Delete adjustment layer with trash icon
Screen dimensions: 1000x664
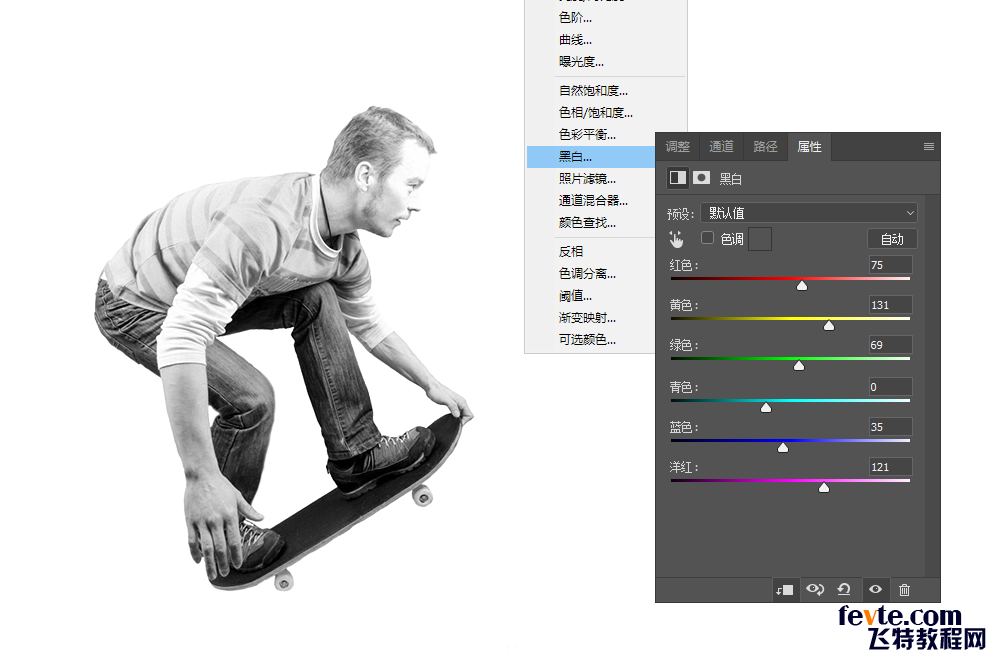tap(904, 589)
